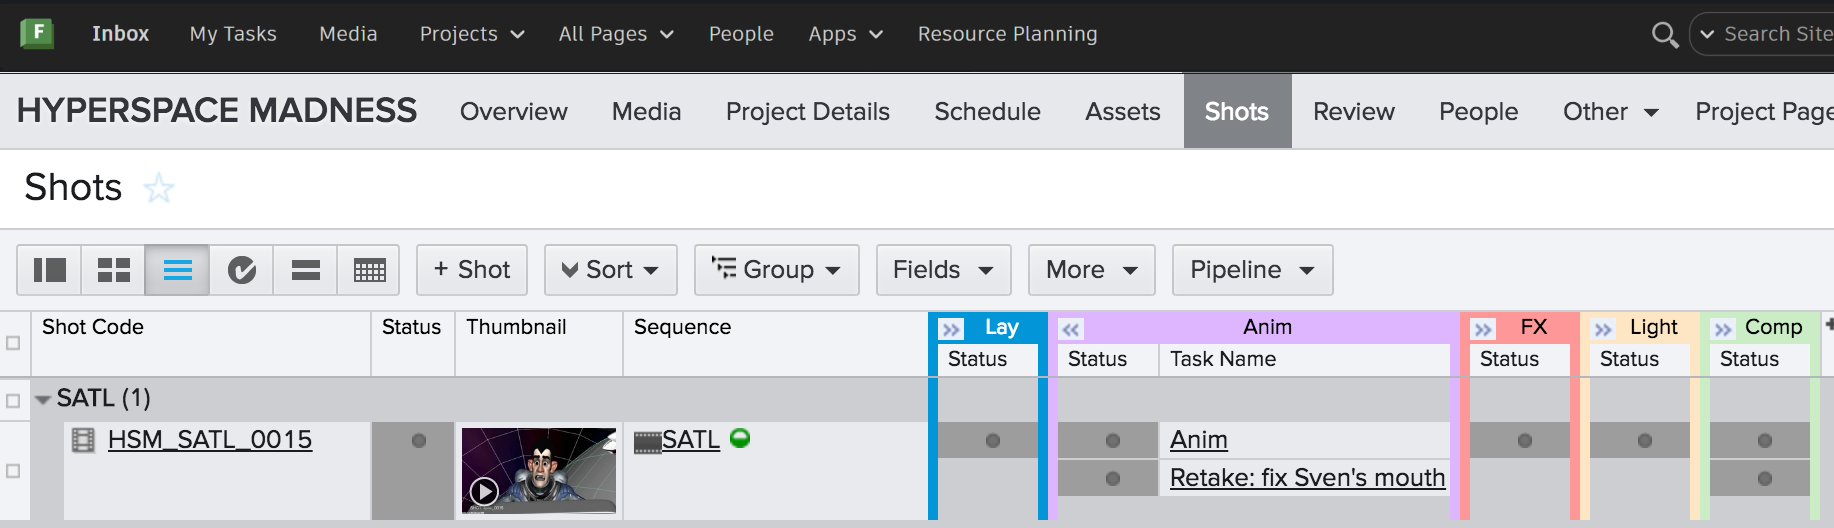Screen dimensions: 1834x528
Task: Go to the Assets tab
Action: (x=1122, y=112)
